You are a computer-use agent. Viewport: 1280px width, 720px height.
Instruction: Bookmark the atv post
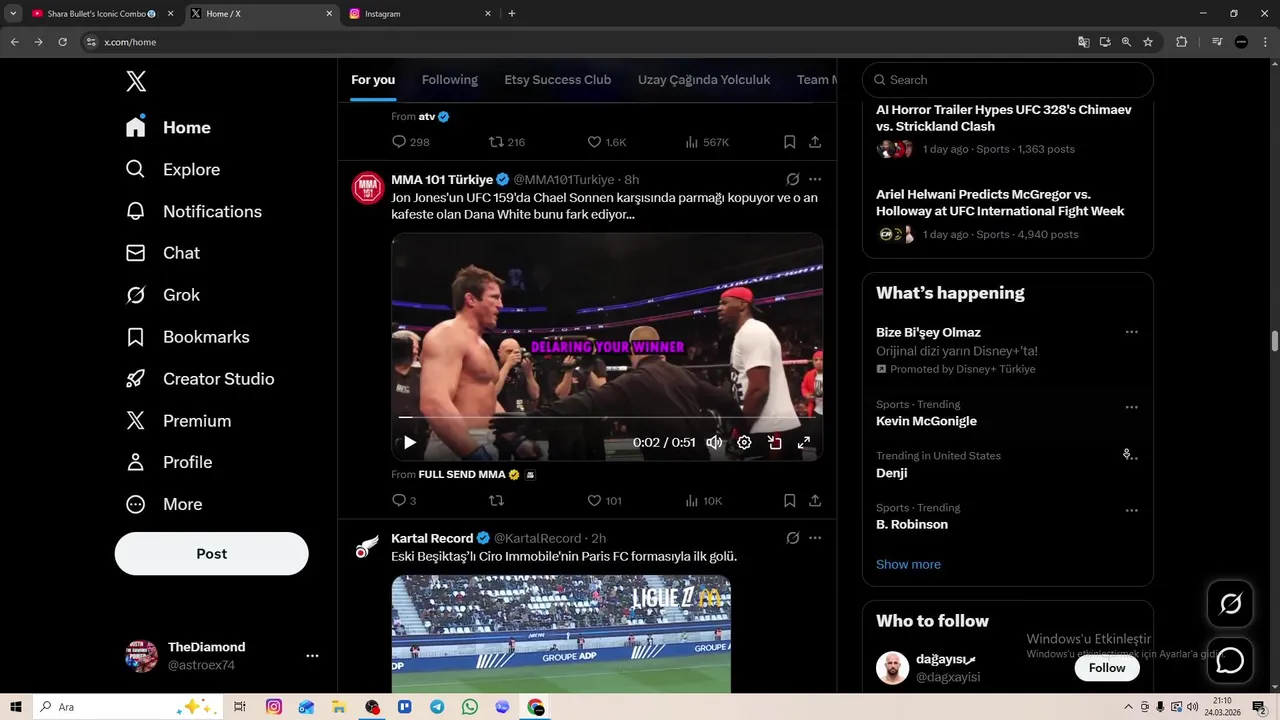pyautogui.click(x=789, y=142)
